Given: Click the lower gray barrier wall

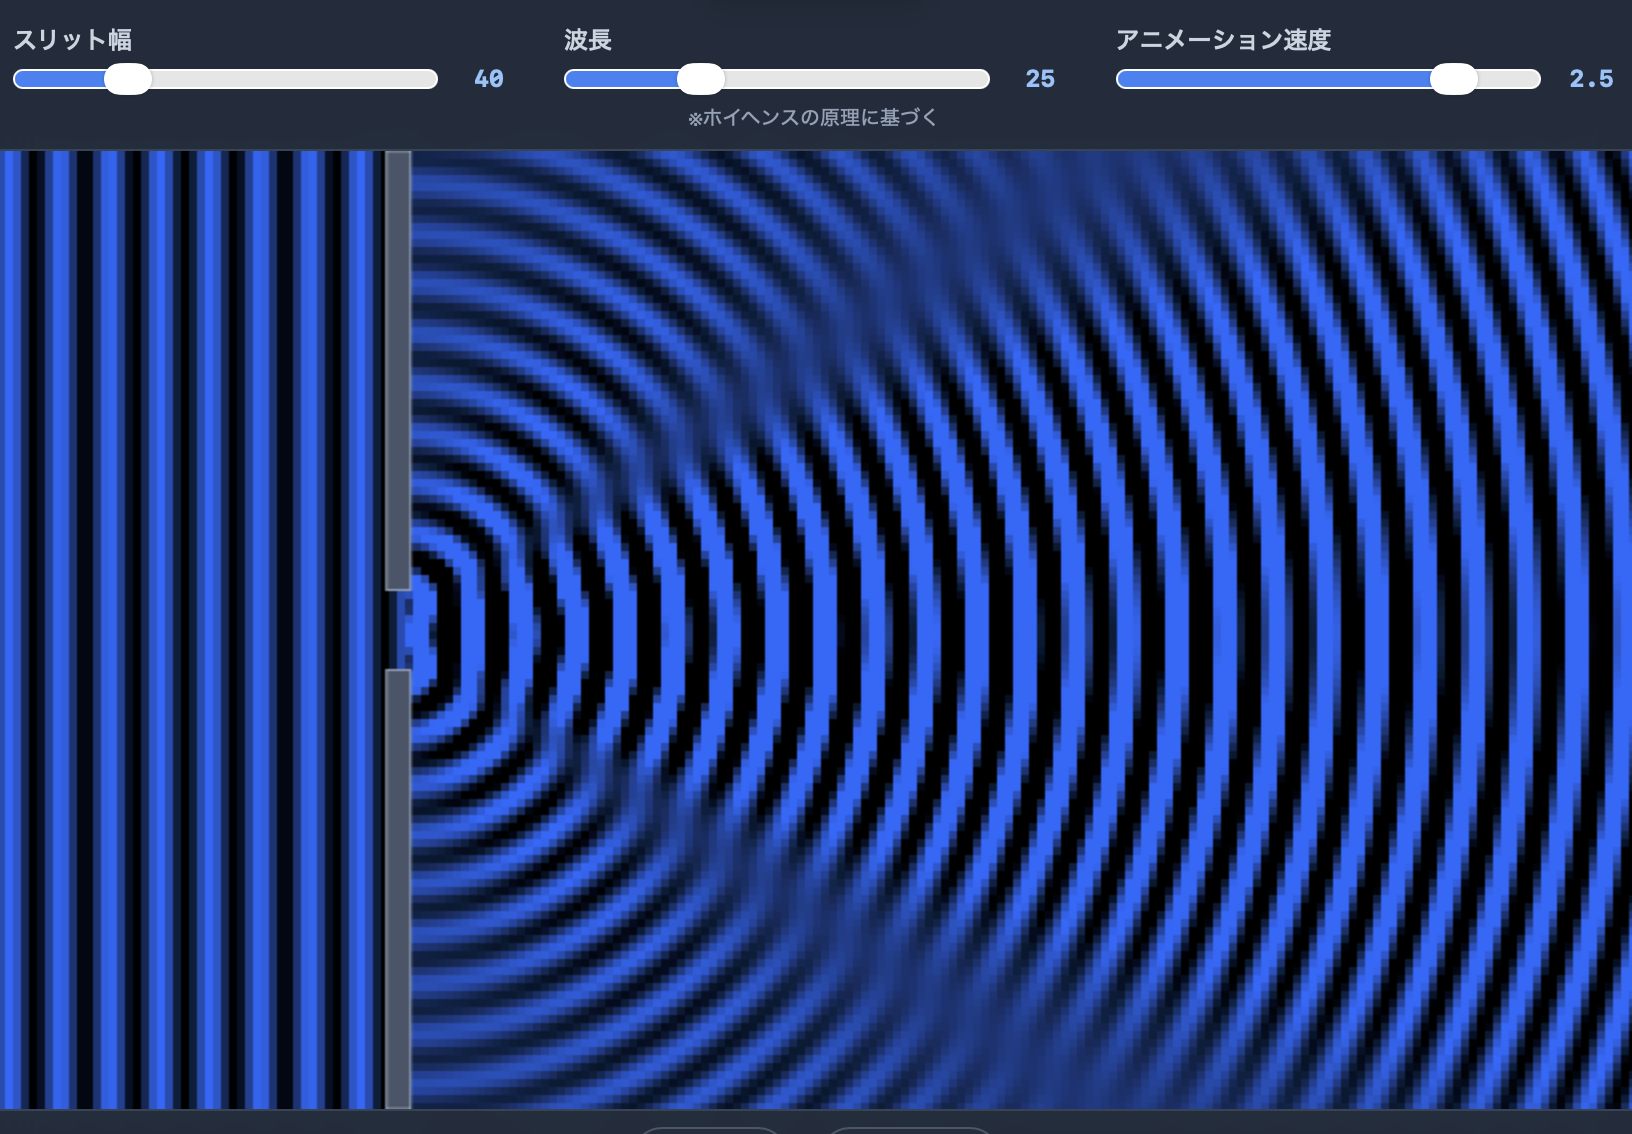Looking at the screenshot, I should pyautogui.click(x=398, y=889).
